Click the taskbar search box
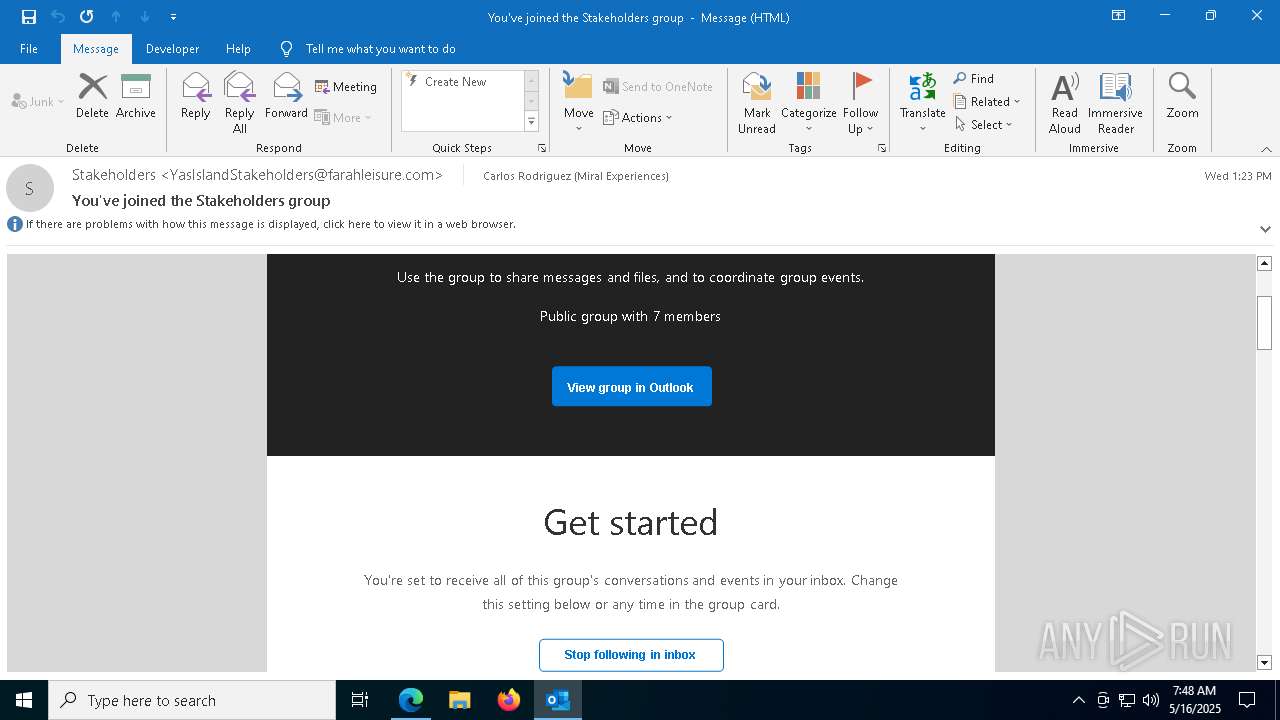The image size is (1280, 720). (x=192, y=700)
